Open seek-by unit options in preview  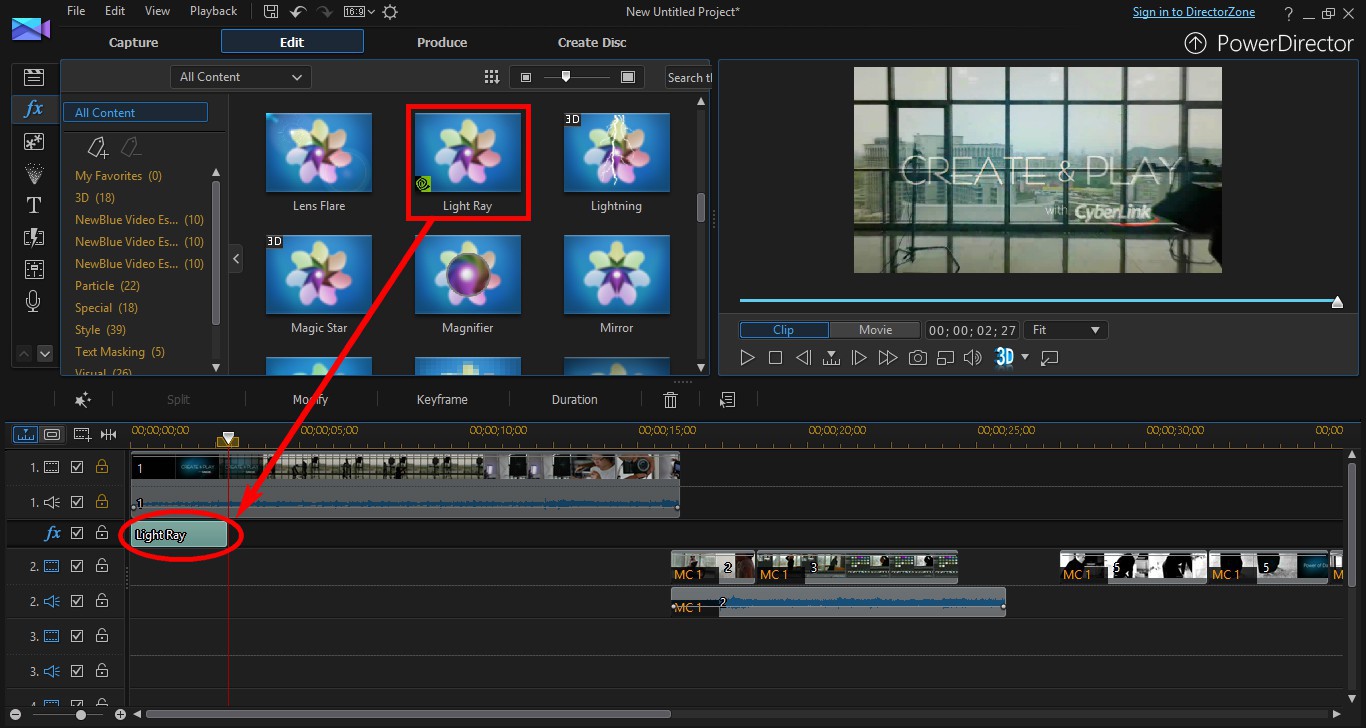click(831, 358)
